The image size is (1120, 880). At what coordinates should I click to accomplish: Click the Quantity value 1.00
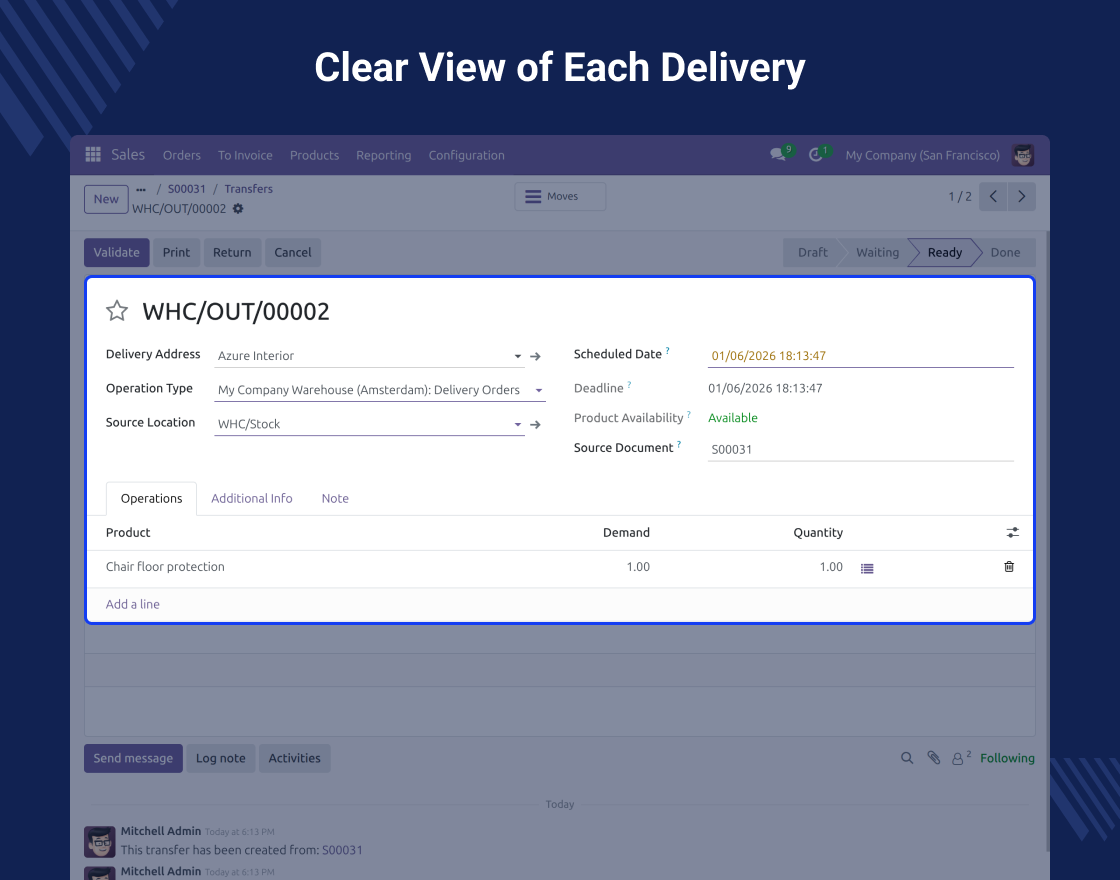click(x=831, y=566)
